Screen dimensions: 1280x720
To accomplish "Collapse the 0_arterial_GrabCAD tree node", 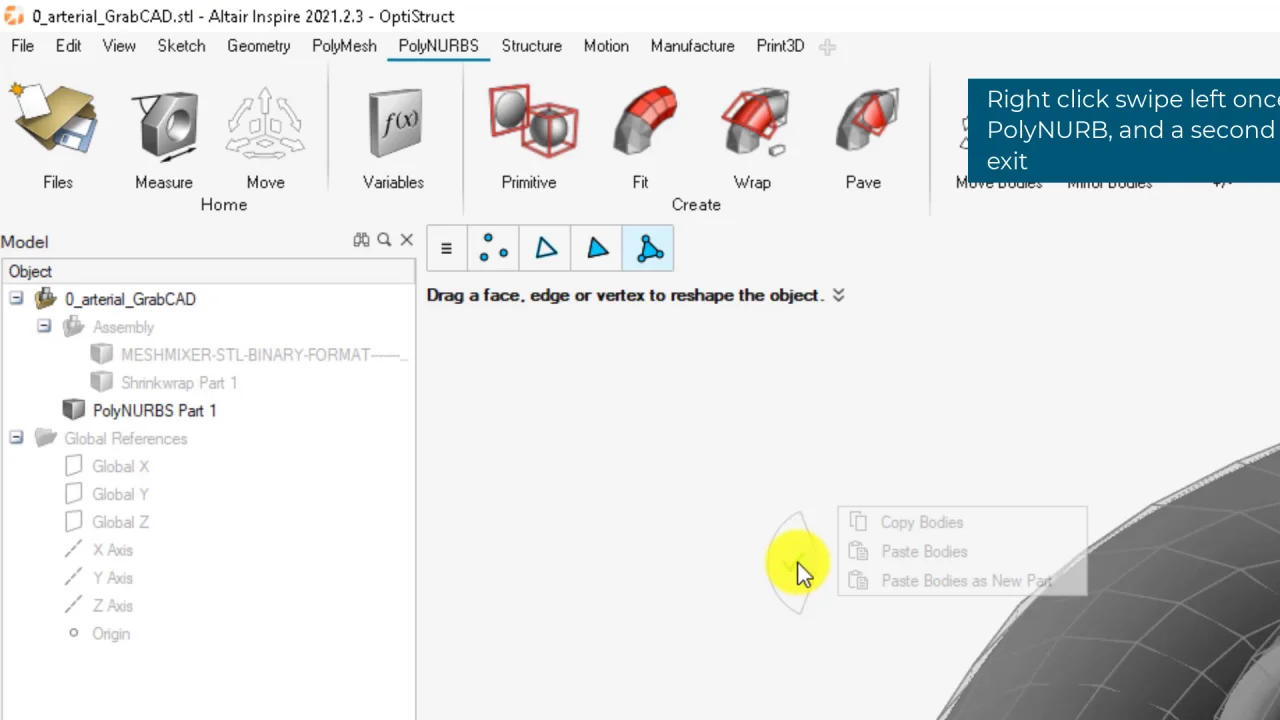I will pyautogui.click(x=16, y=298).
